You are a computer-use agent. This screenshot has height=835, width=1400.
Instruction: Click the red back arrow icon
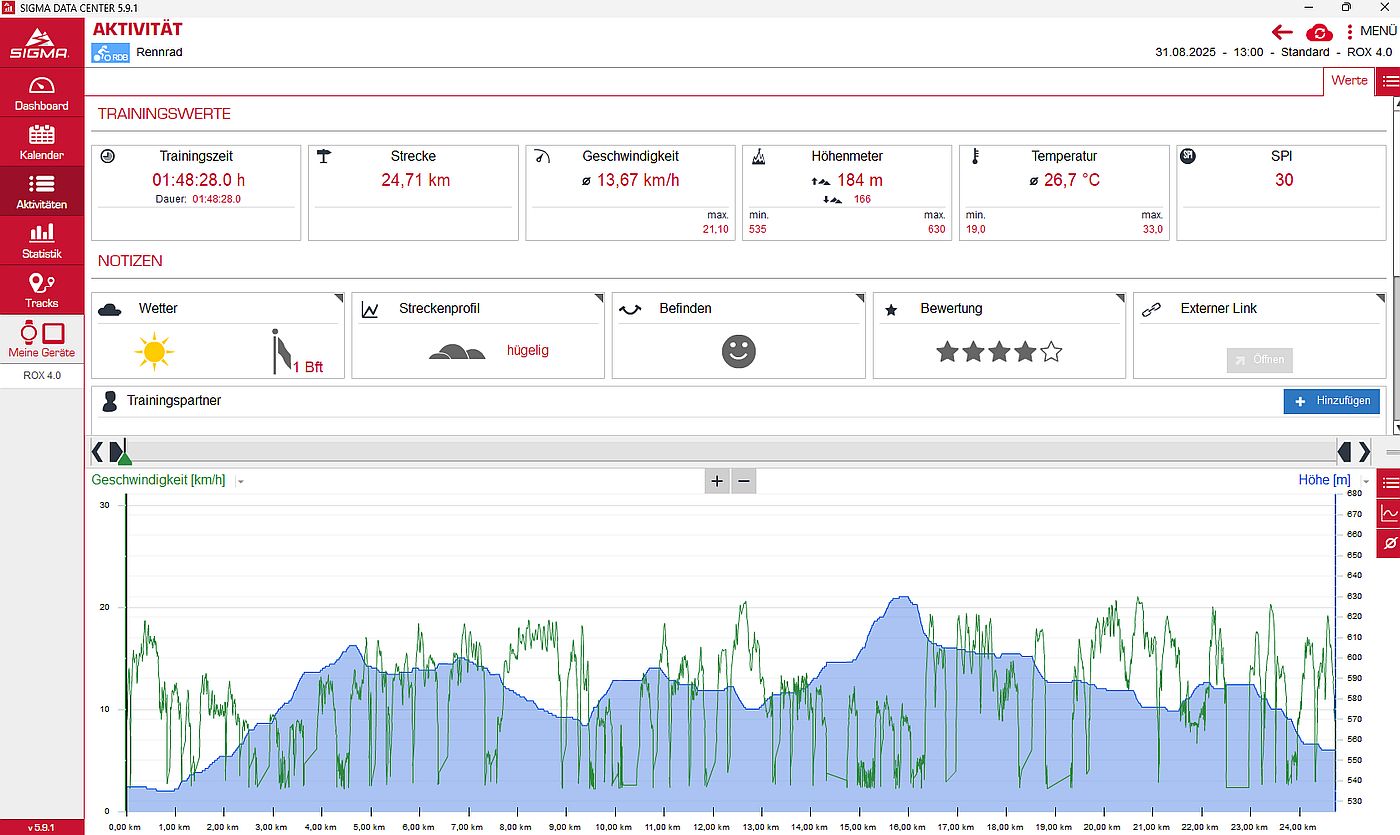[x=1282, y=32]
